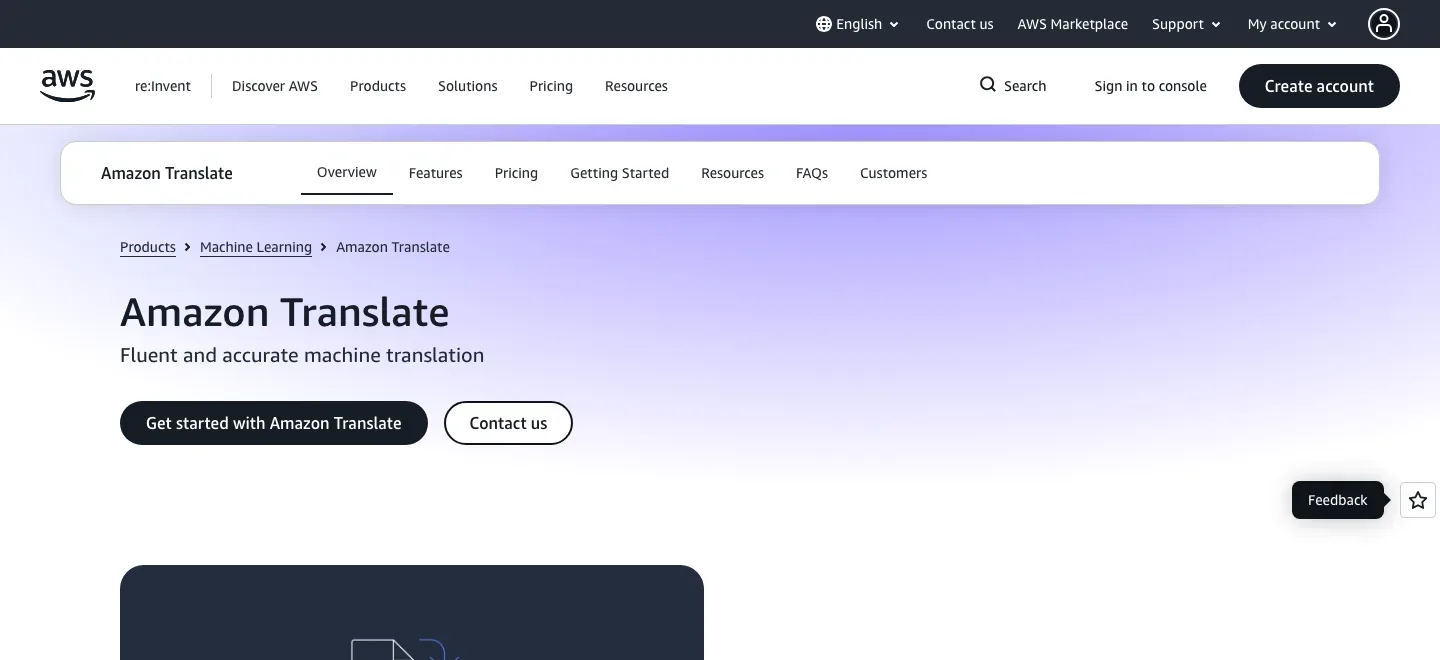Click Sign in to console
The image size is (1440, 660).
coord(1150,86)
